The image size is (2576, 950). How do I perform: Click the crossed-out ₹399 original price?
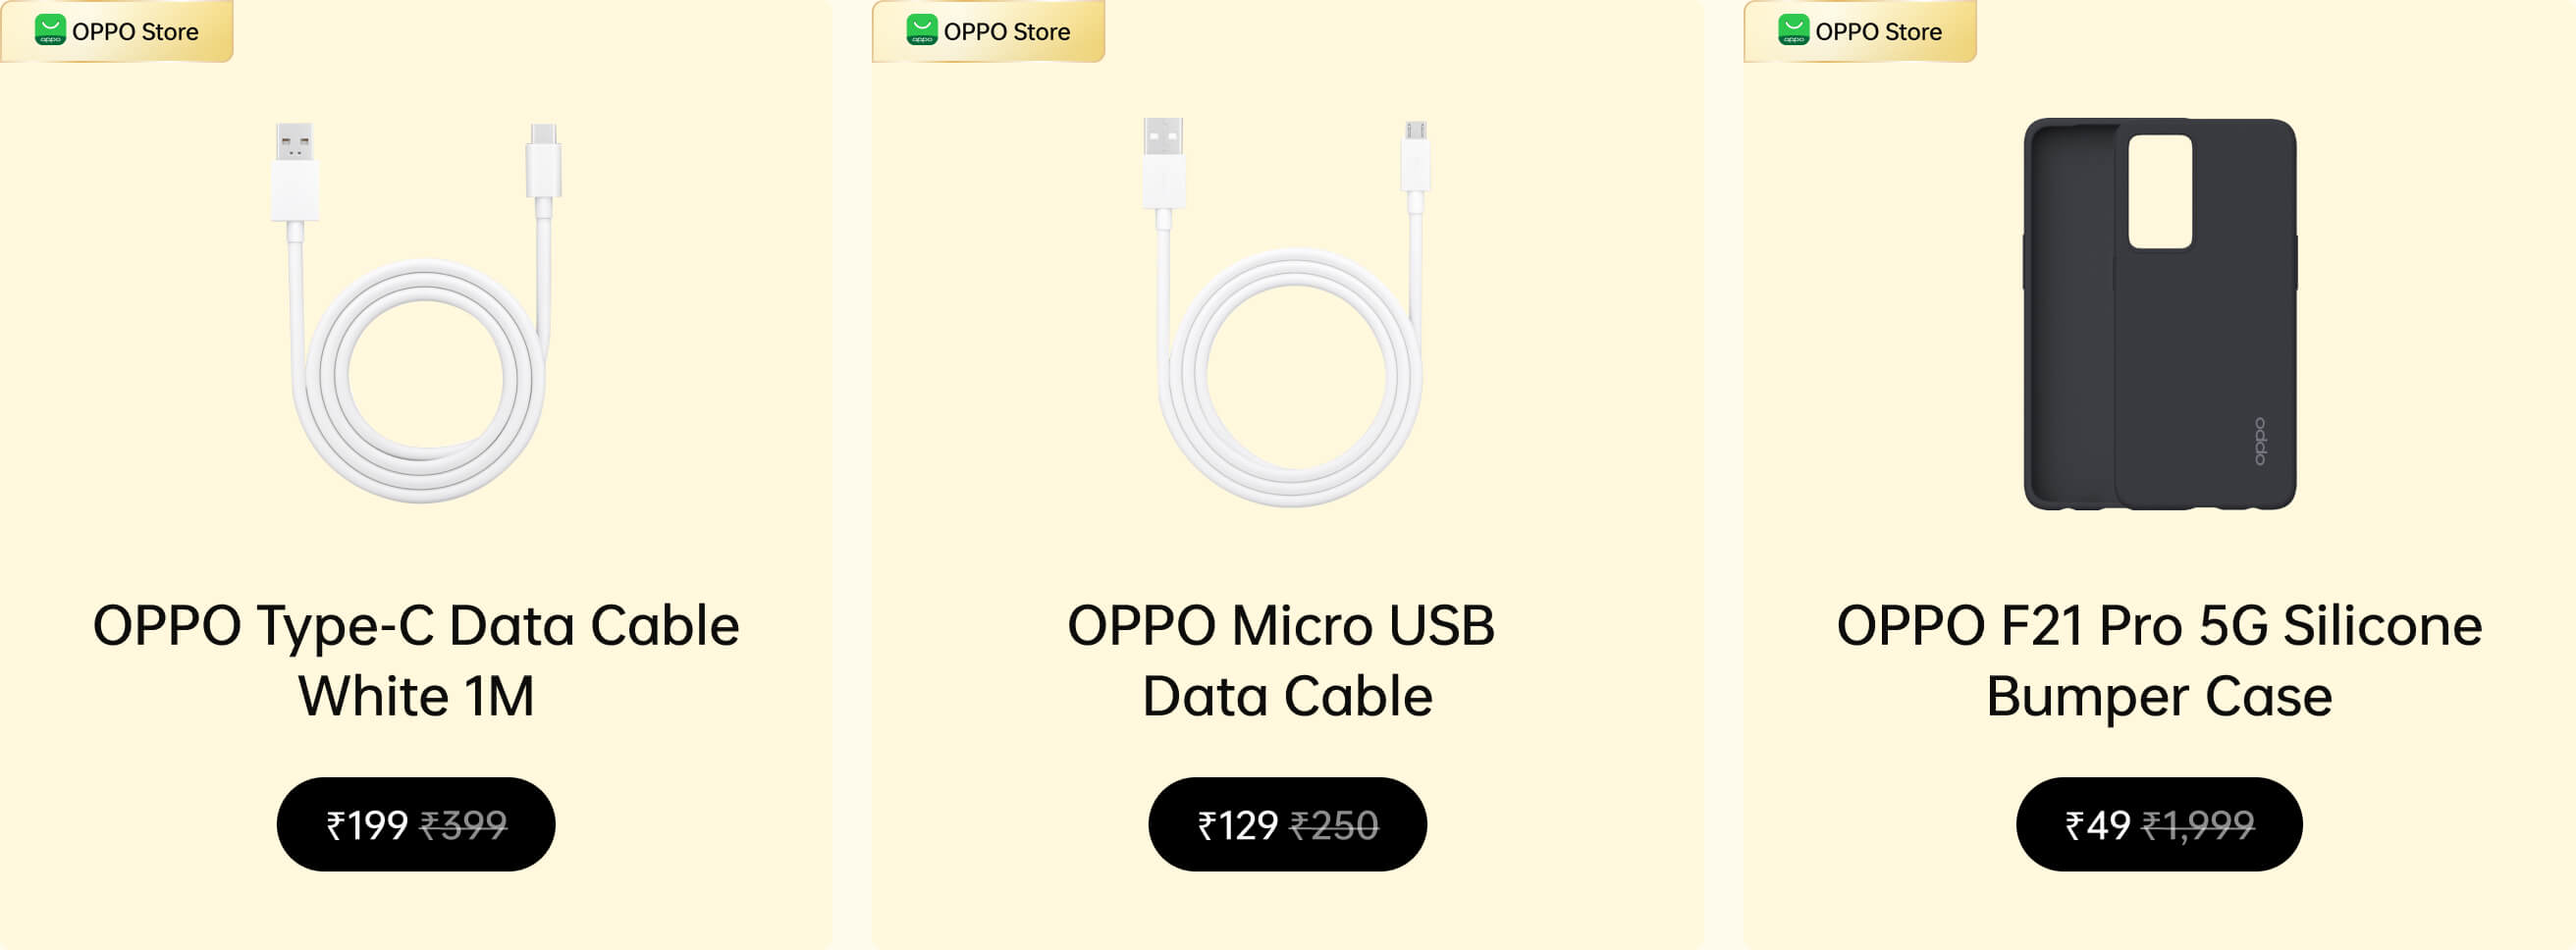pyautogui.click(x=464, y=825)
